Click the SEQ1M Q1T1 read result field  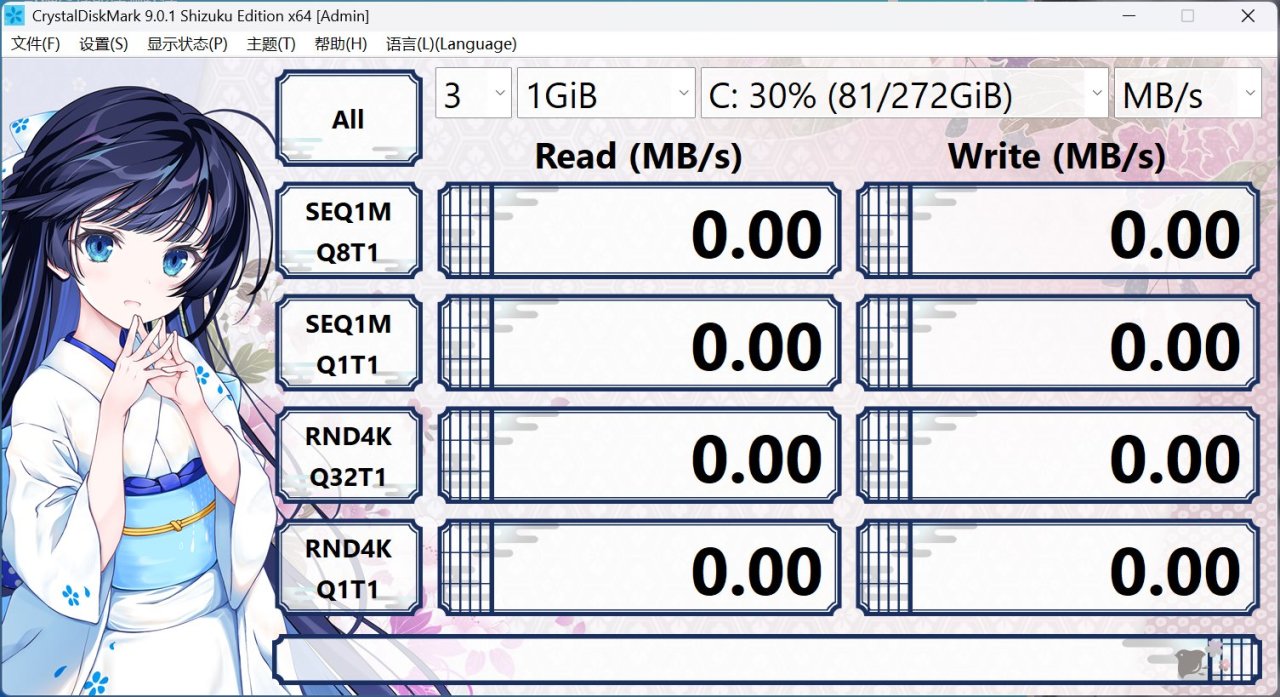(639, 343)
